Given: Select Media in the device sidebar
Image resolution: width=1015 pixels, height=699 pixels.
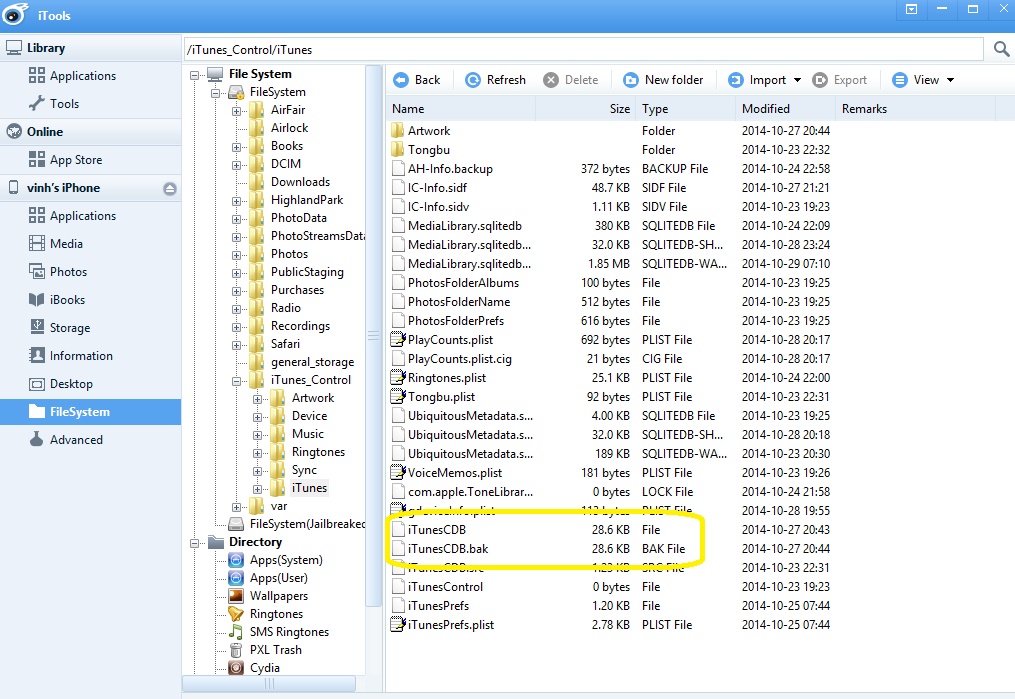Looking at the screenshot, I should click(66, 244).
